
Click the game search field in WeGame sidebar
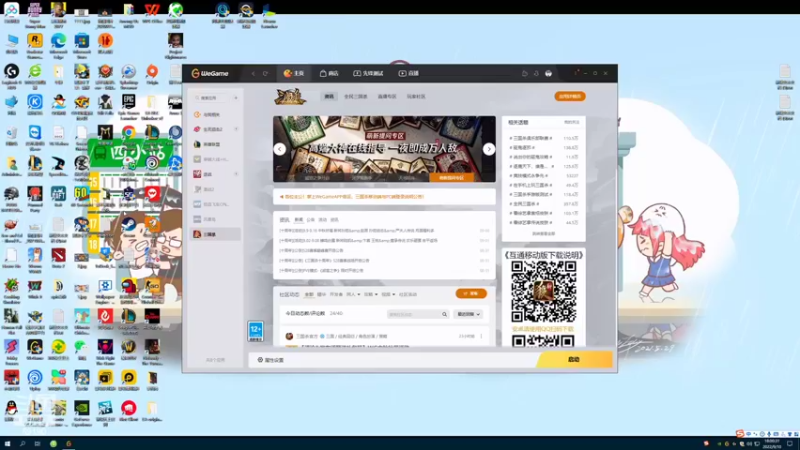pos(212,98)
